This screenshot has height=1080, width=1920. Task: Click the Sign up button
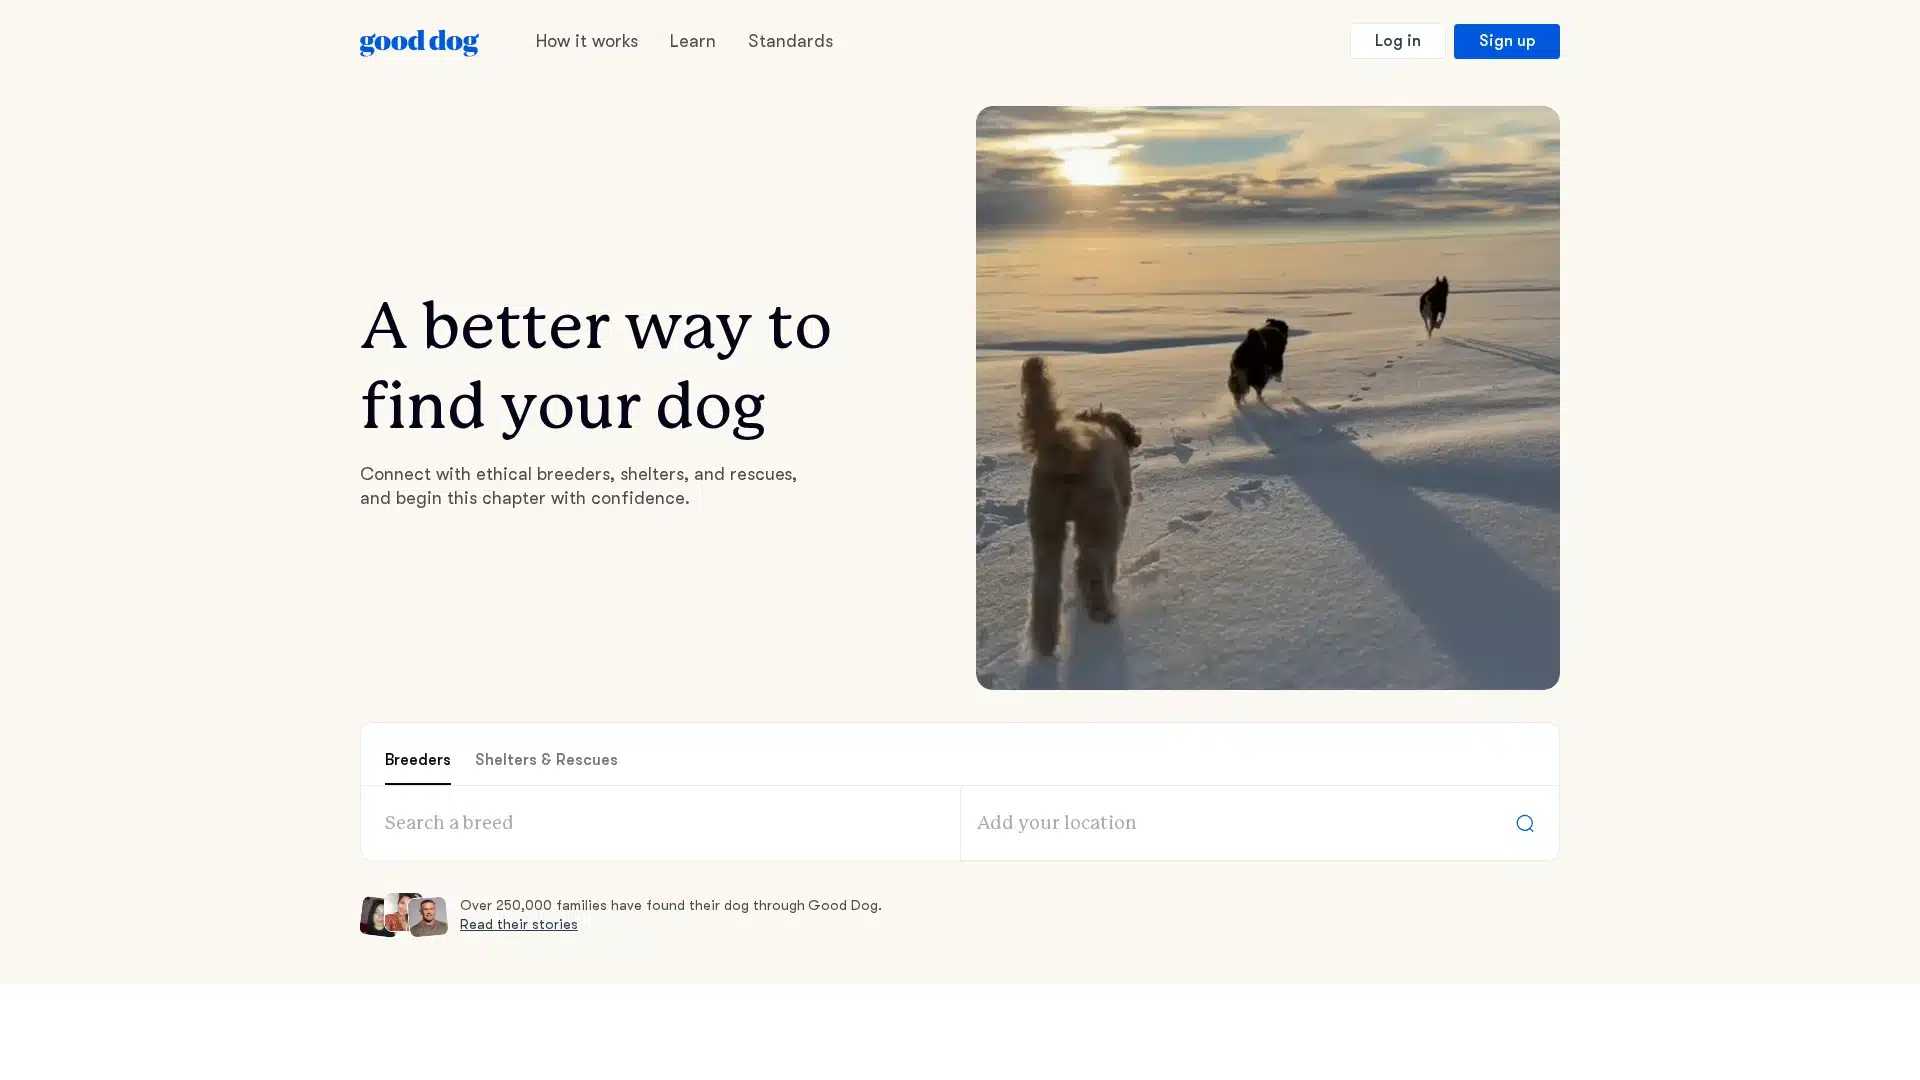1506,41
